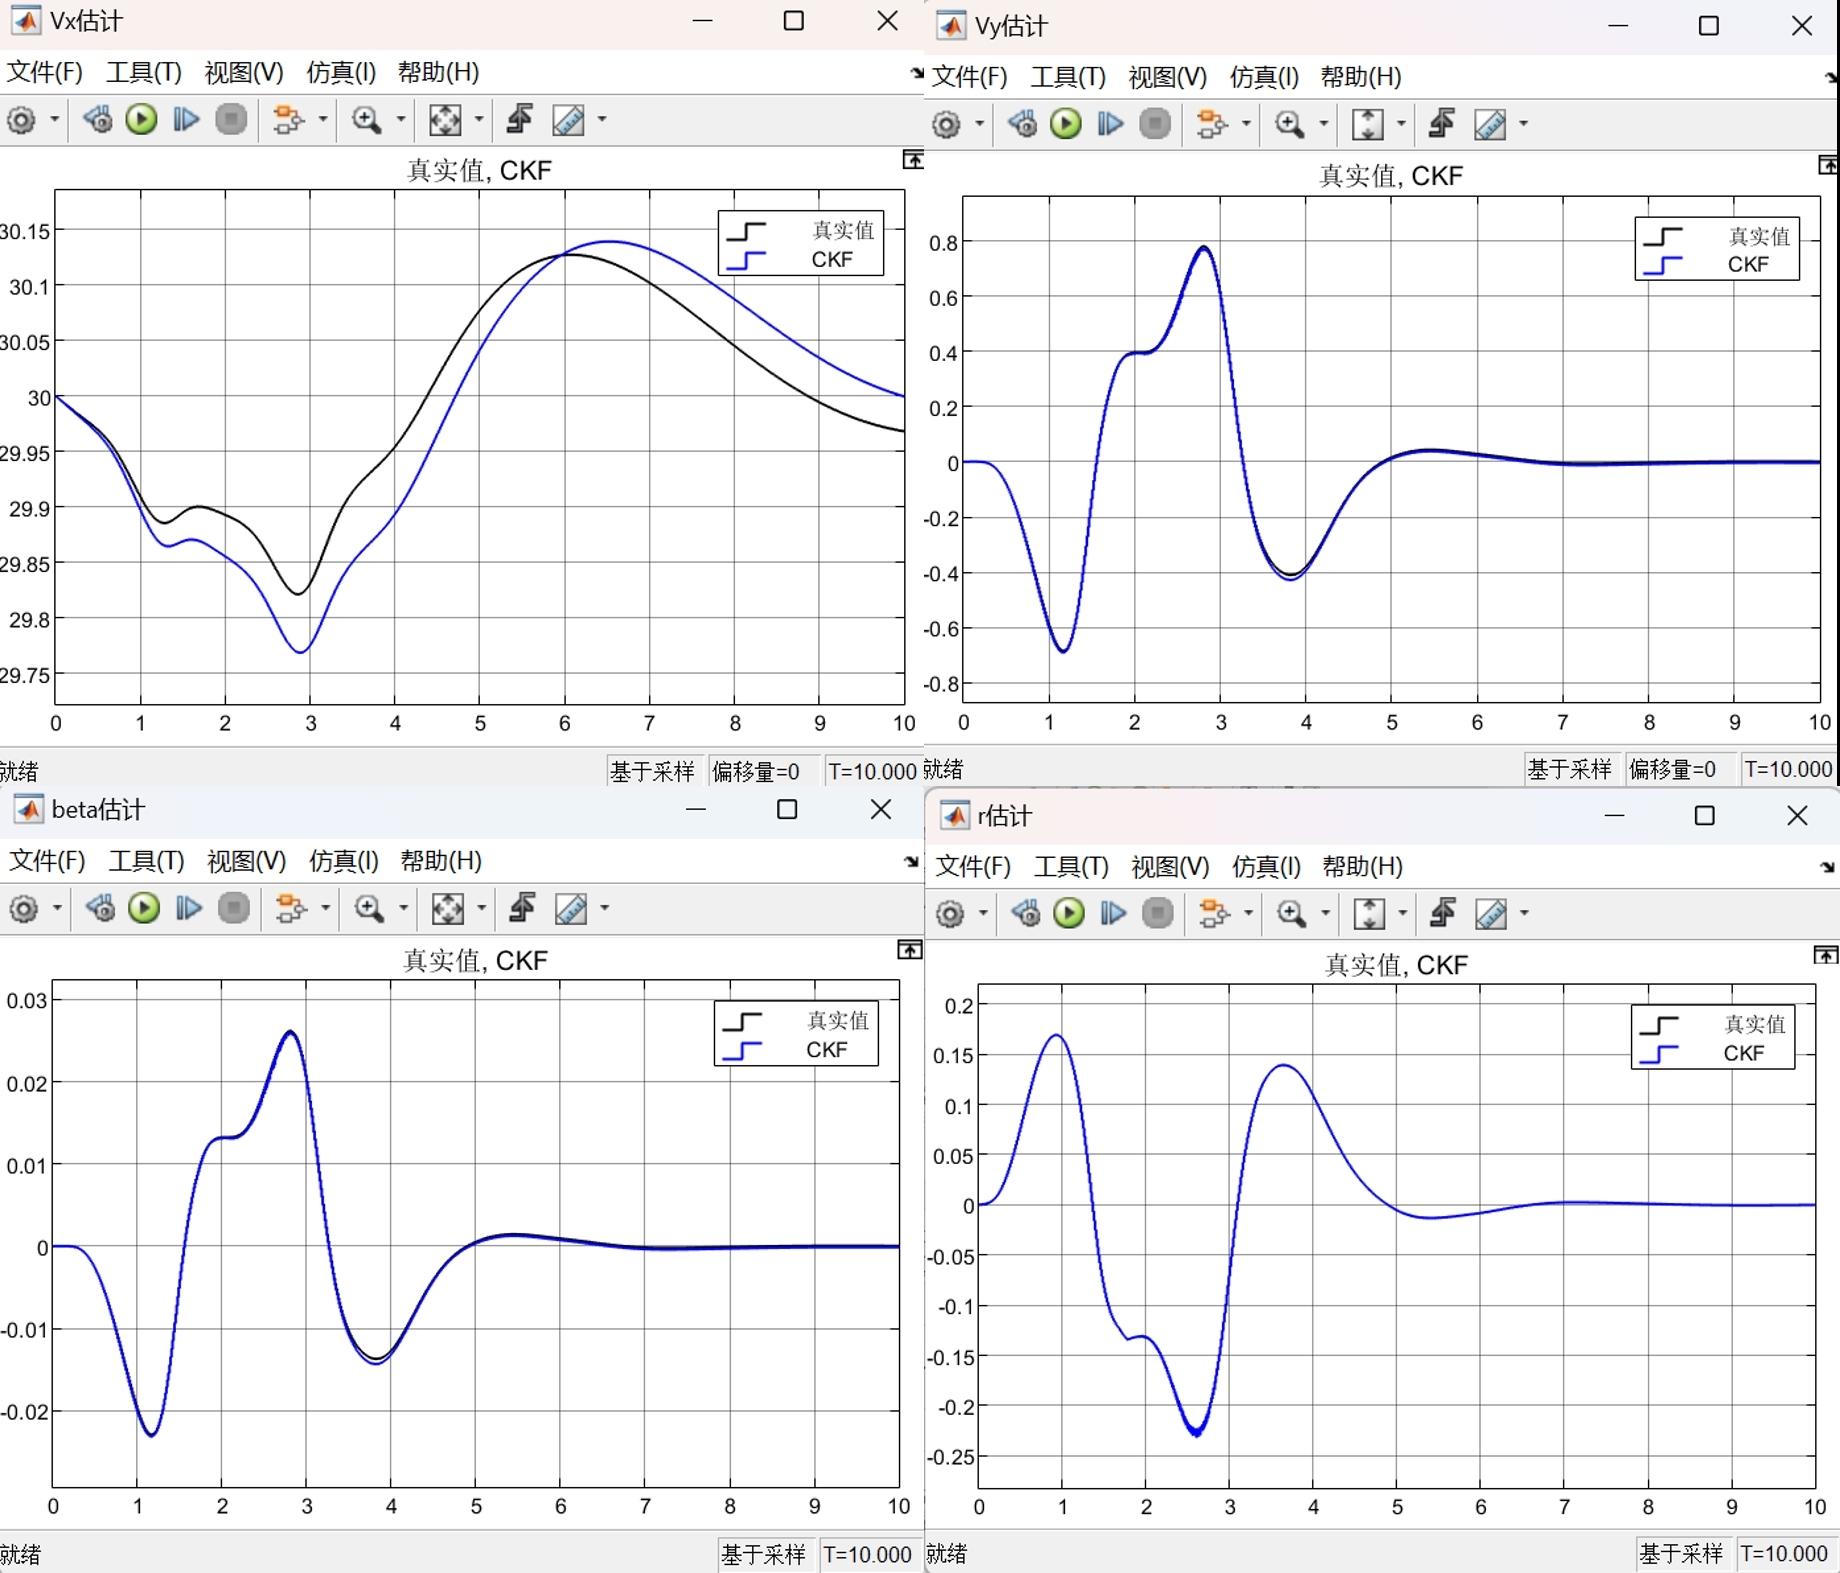Image resolution: width=1840 pixels, height=1573 pixels.
Task: Click highlight block icon in r估计 toolbar
Action: tap(1214, 913)
